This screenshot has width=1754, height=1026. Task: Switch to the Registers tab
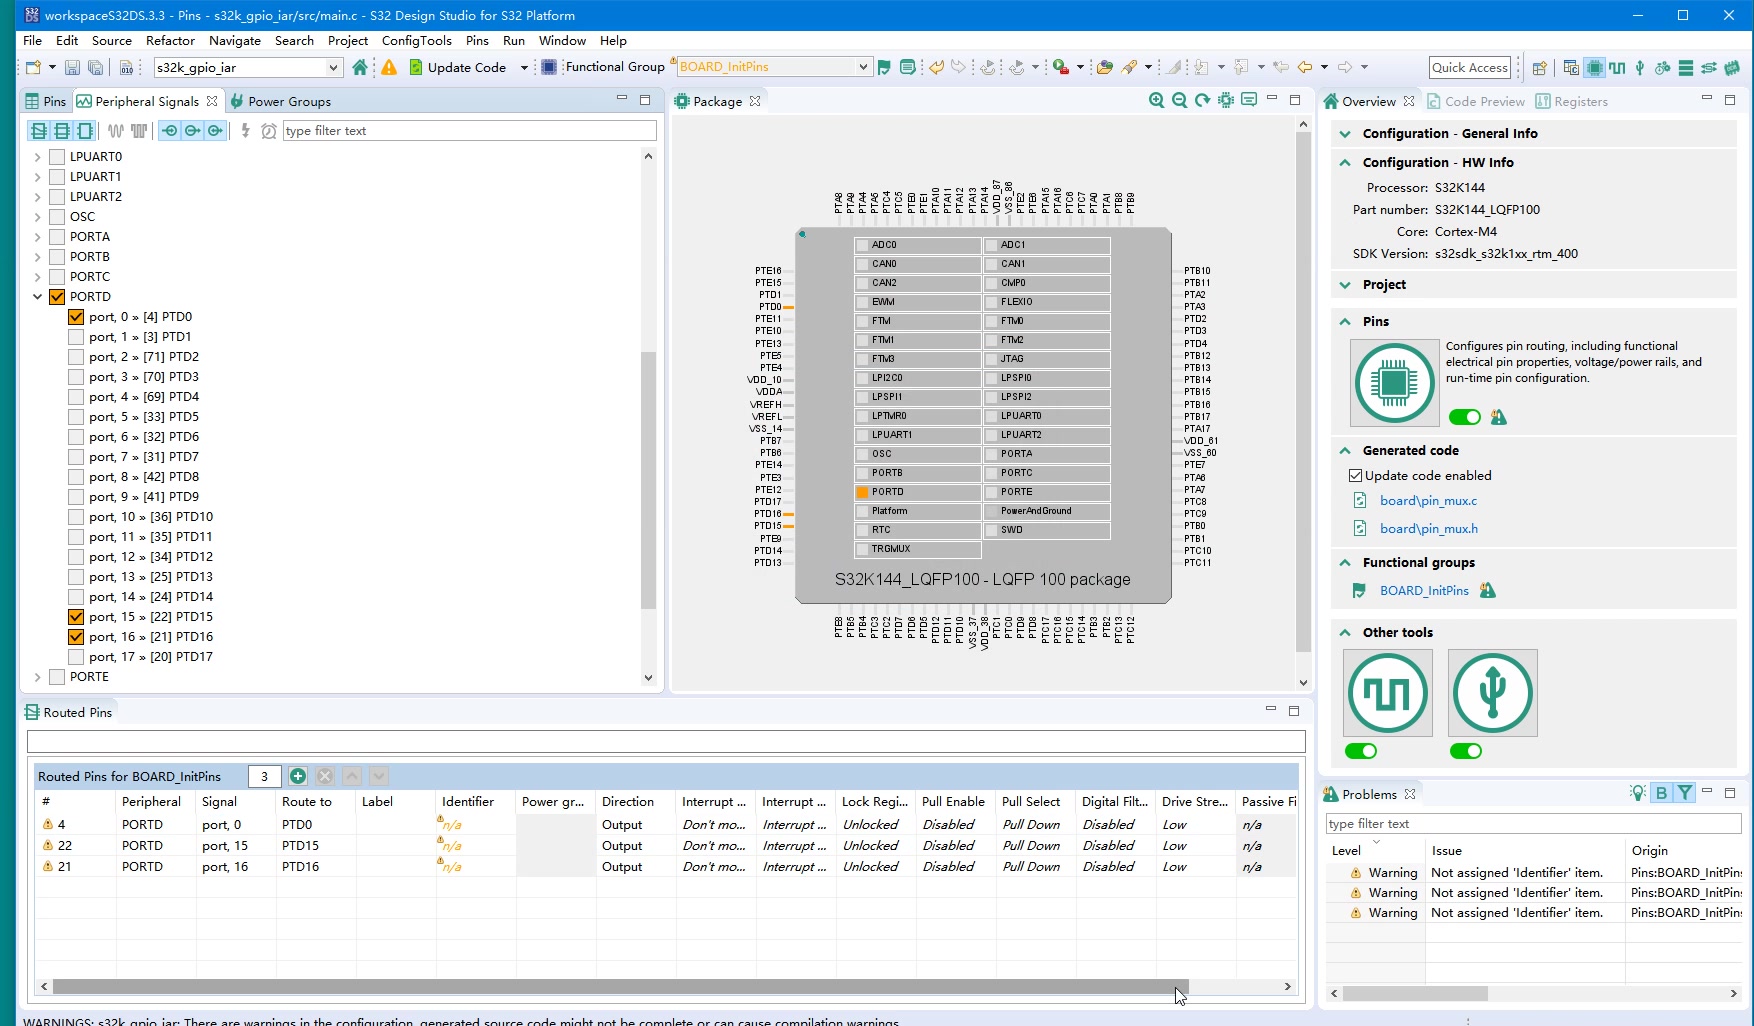pyautogui.click(x=1572, y=101)
